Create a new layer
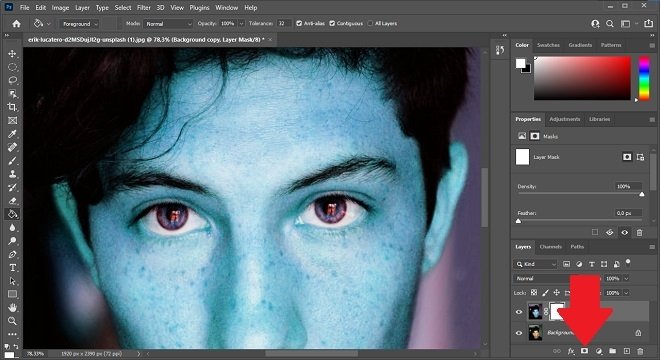This screenshot has width=660, height=360. point(626,351)
